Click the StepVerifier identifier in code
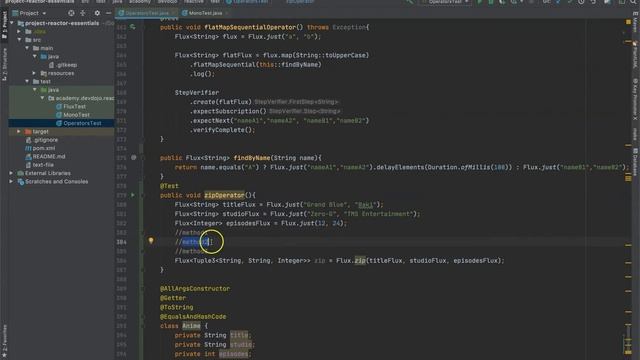Viewport: 640px width, 360px height. pos(197,93)
